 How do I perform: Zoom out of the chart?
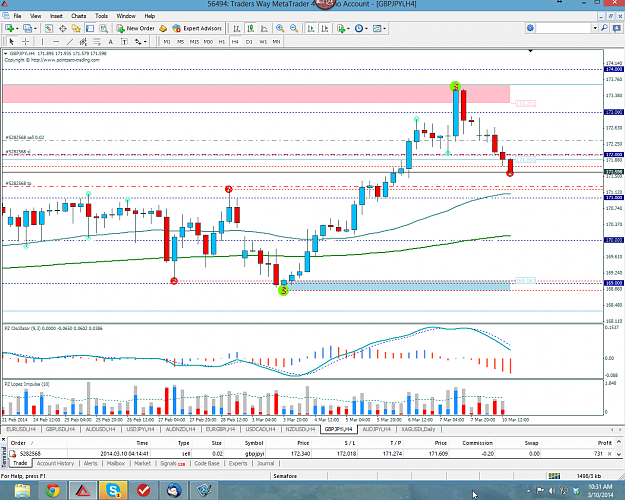(294, 28)
